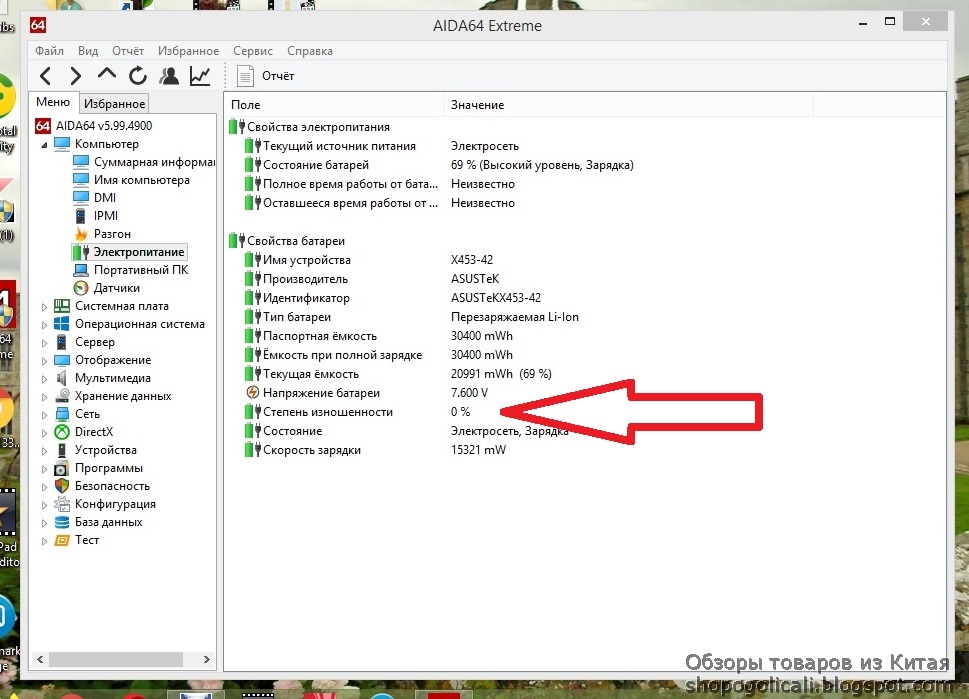This screenshot has height=699, width=969.
Task: Select Безопасность in the tree
Action: pyautogui.click(x=112, y=486)
